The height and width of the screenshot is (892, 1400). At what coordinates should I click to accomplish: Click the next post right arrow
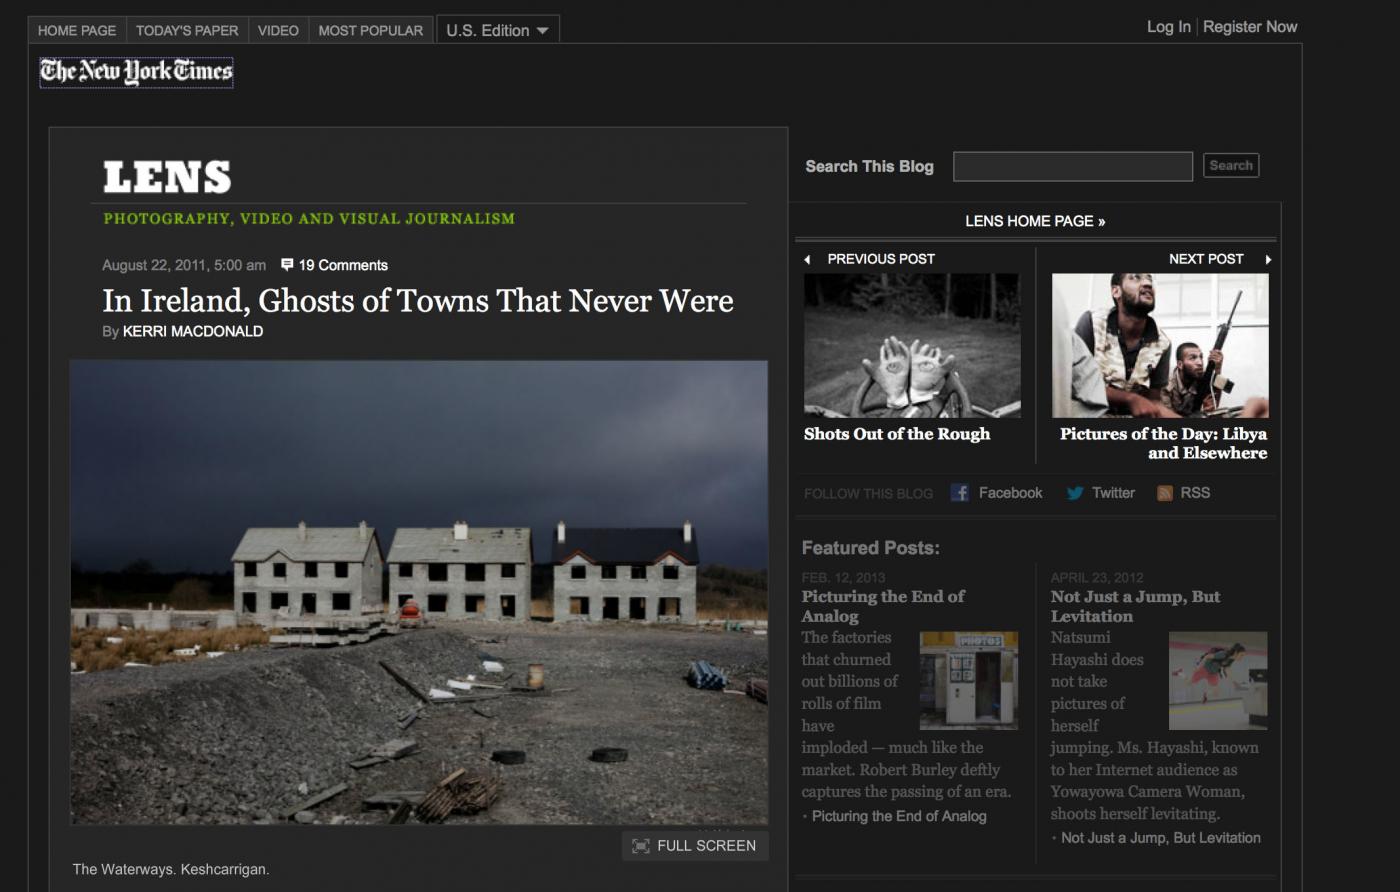coord(1268,260)
